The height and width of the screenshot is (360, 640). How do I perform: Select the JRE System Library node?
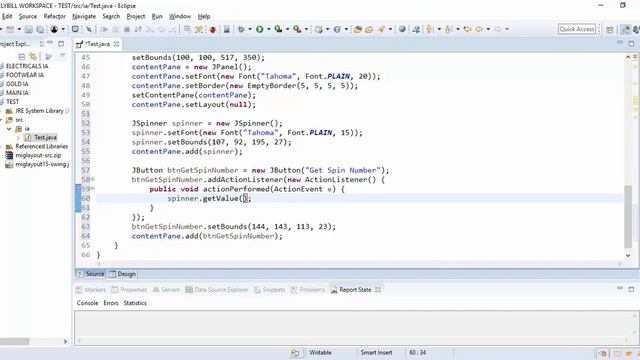point(37,111)
